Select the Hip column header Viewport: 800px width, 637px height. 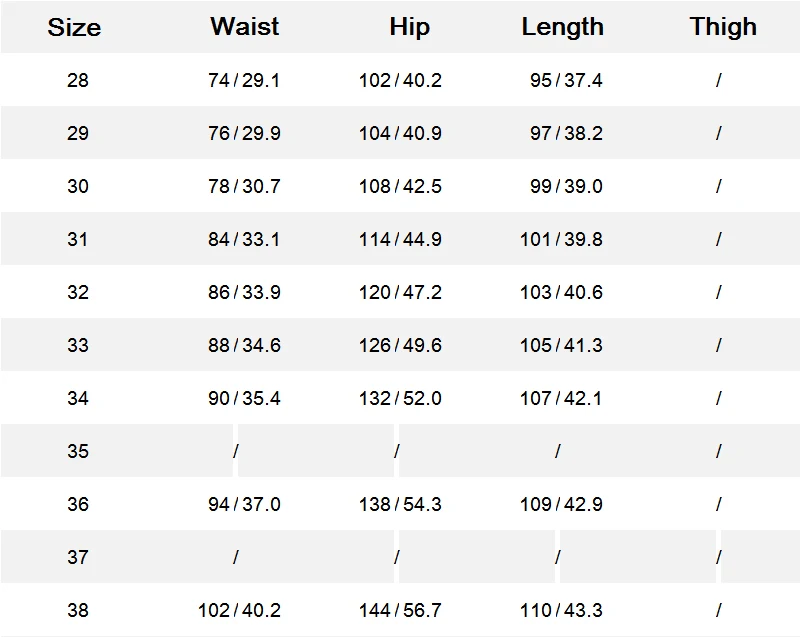coord(409,26)
